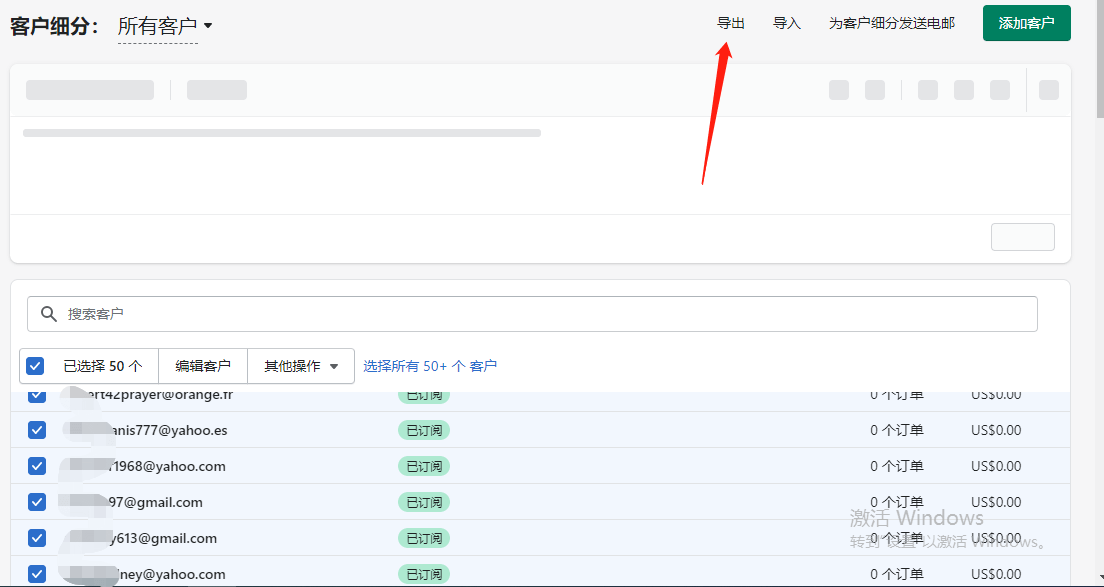Open 为客户细分发送电邮 option

click(892, 23)
